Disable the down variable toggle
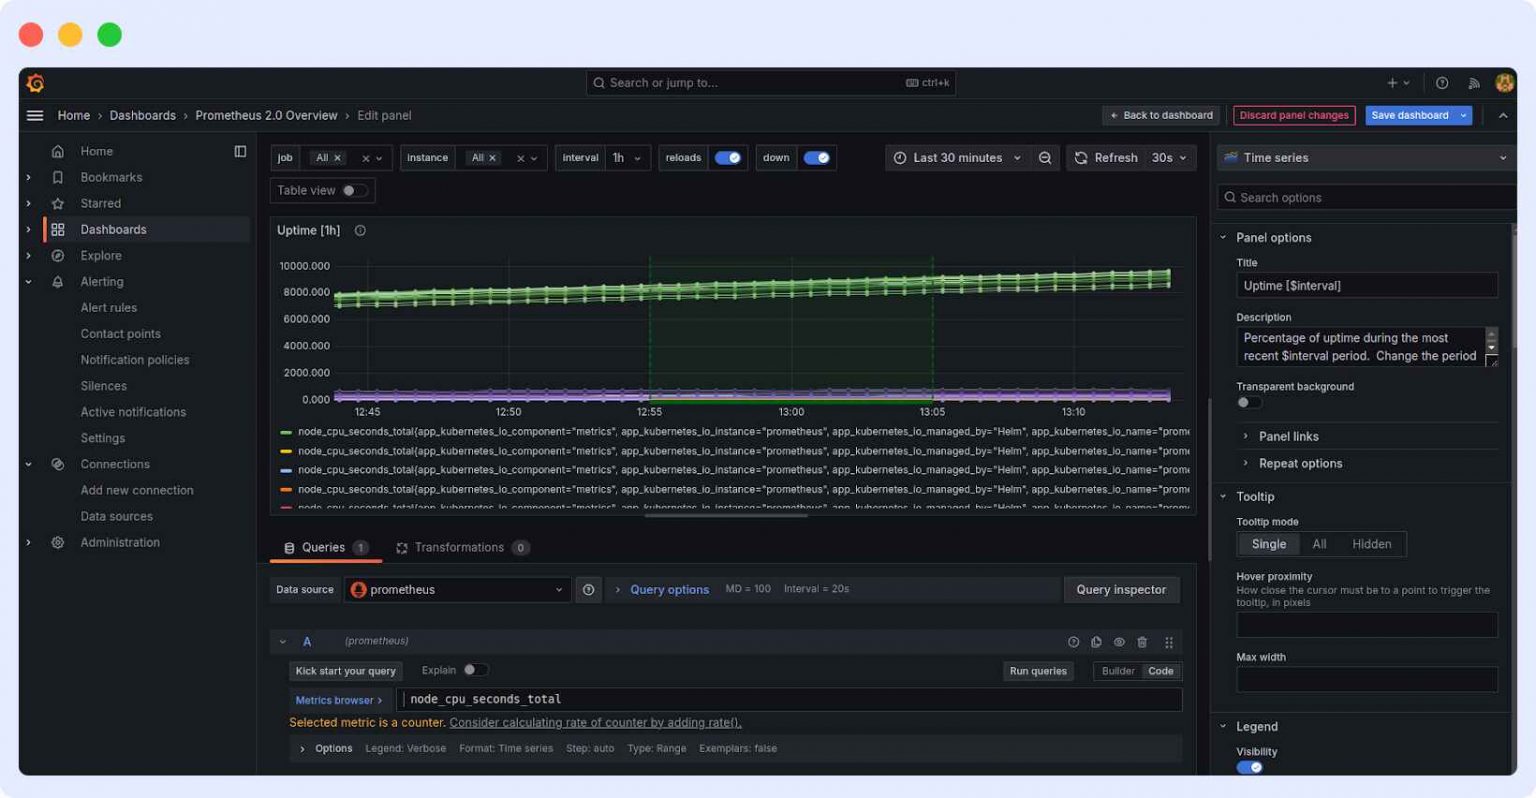 click(817, 157)
